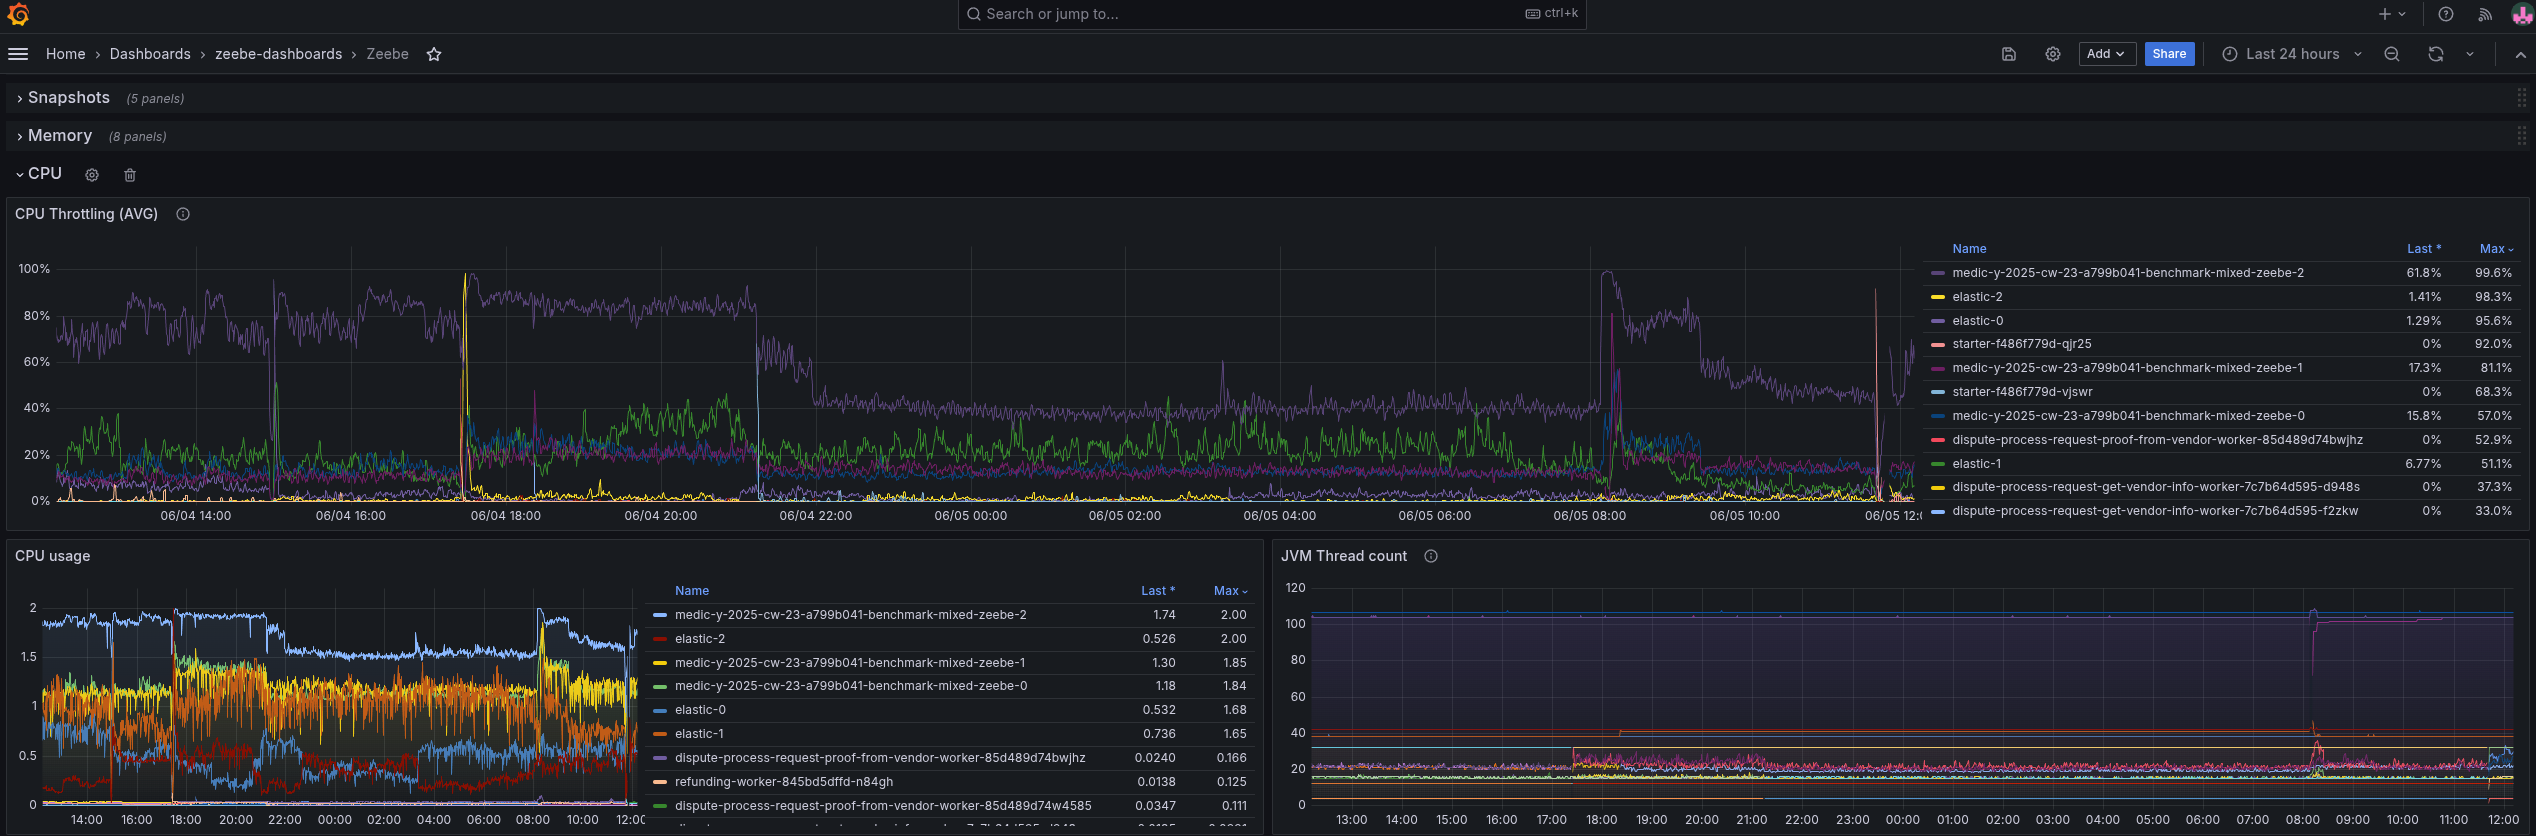The height and width of the screenshot is (836, 2536).
Task: Open color swatch for CPU usage elastic-0
Action: tap(660, 710)
